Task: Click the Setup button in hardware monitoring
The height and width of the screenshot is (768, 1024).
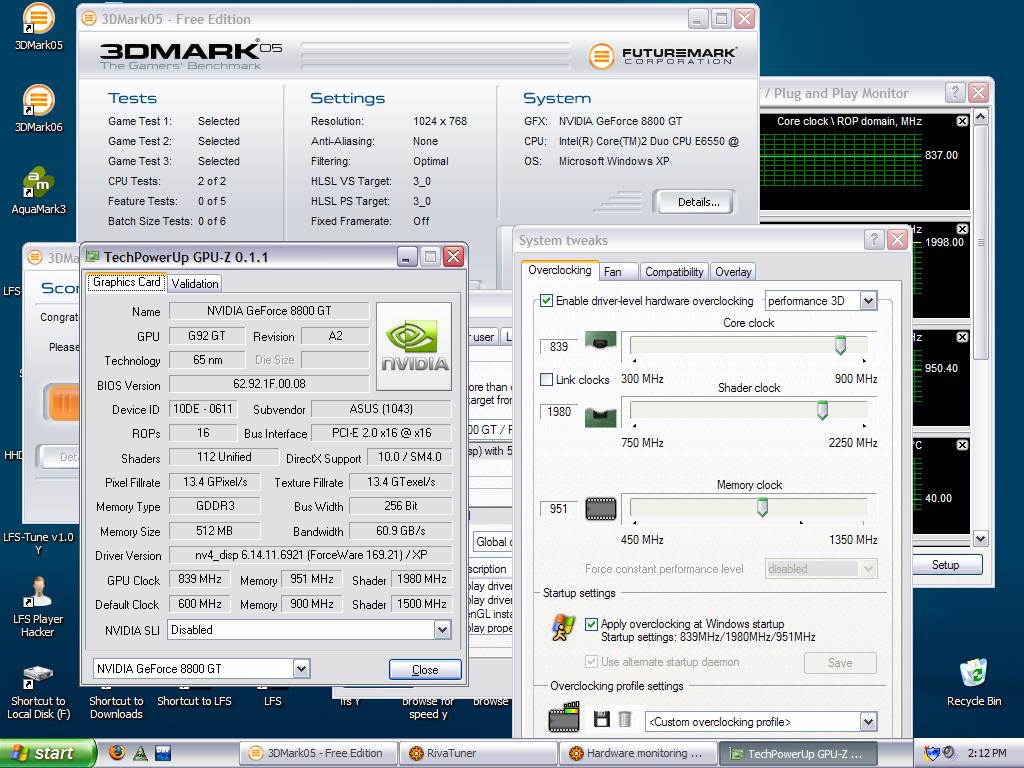Action: [945, 565]
